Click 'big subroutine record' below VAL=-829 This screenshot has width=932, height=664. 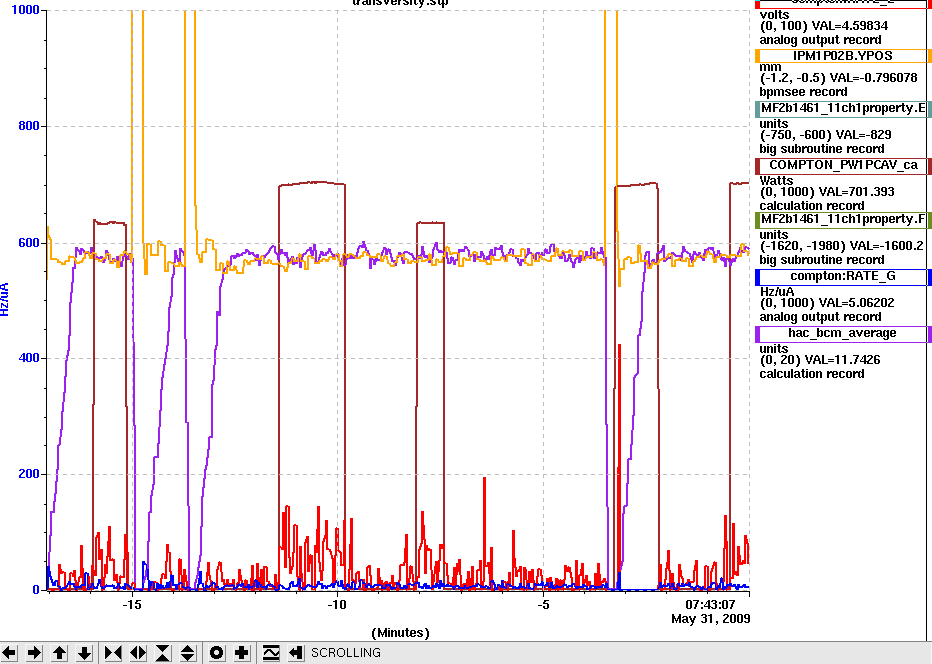click(x=822, y=149)
